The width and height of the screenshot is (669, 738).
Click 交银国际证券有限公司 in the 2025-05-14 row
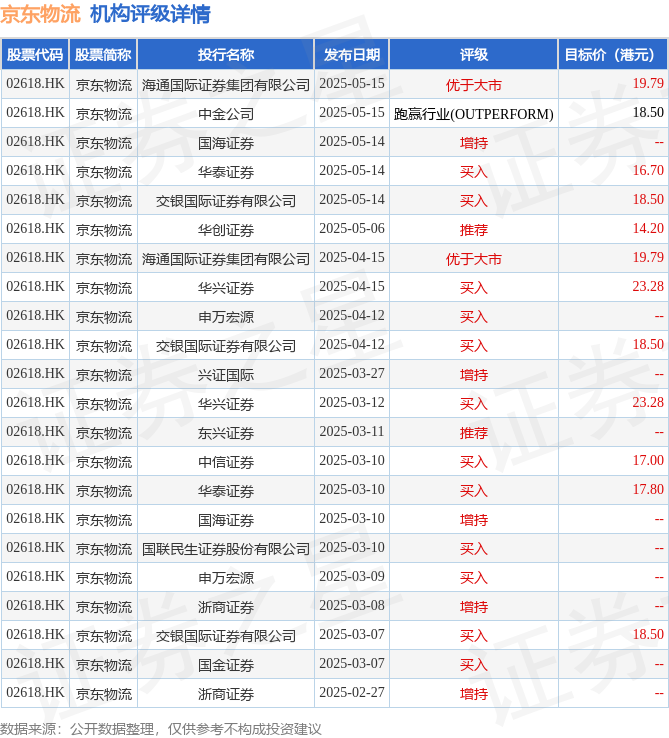click(x=226, y=201)
